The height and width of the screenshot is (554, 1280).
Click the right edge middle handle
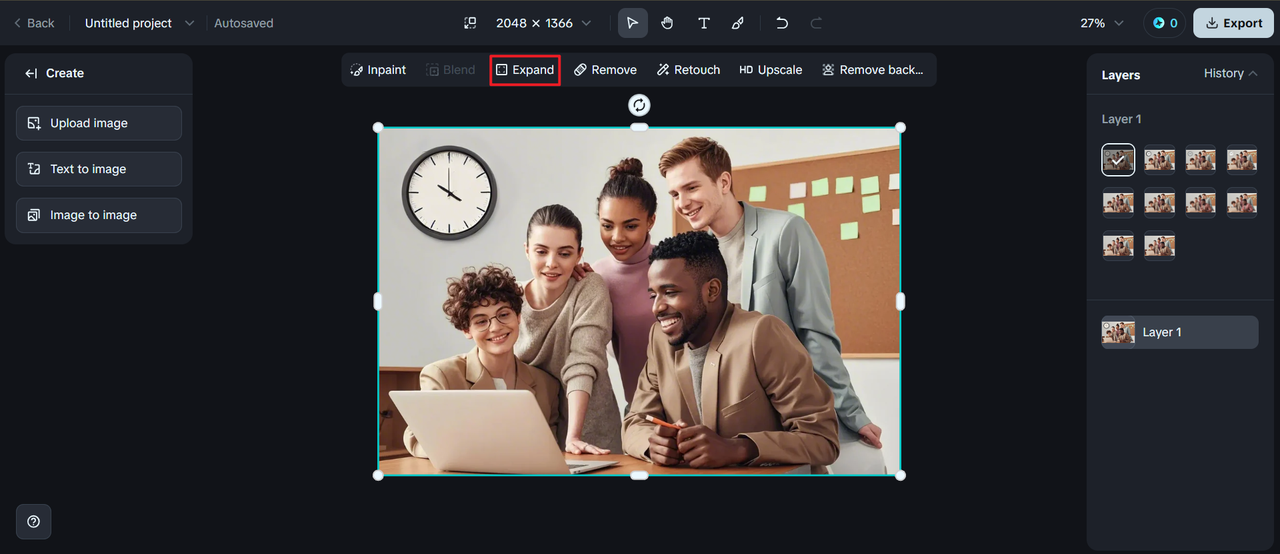pos(900,301)
